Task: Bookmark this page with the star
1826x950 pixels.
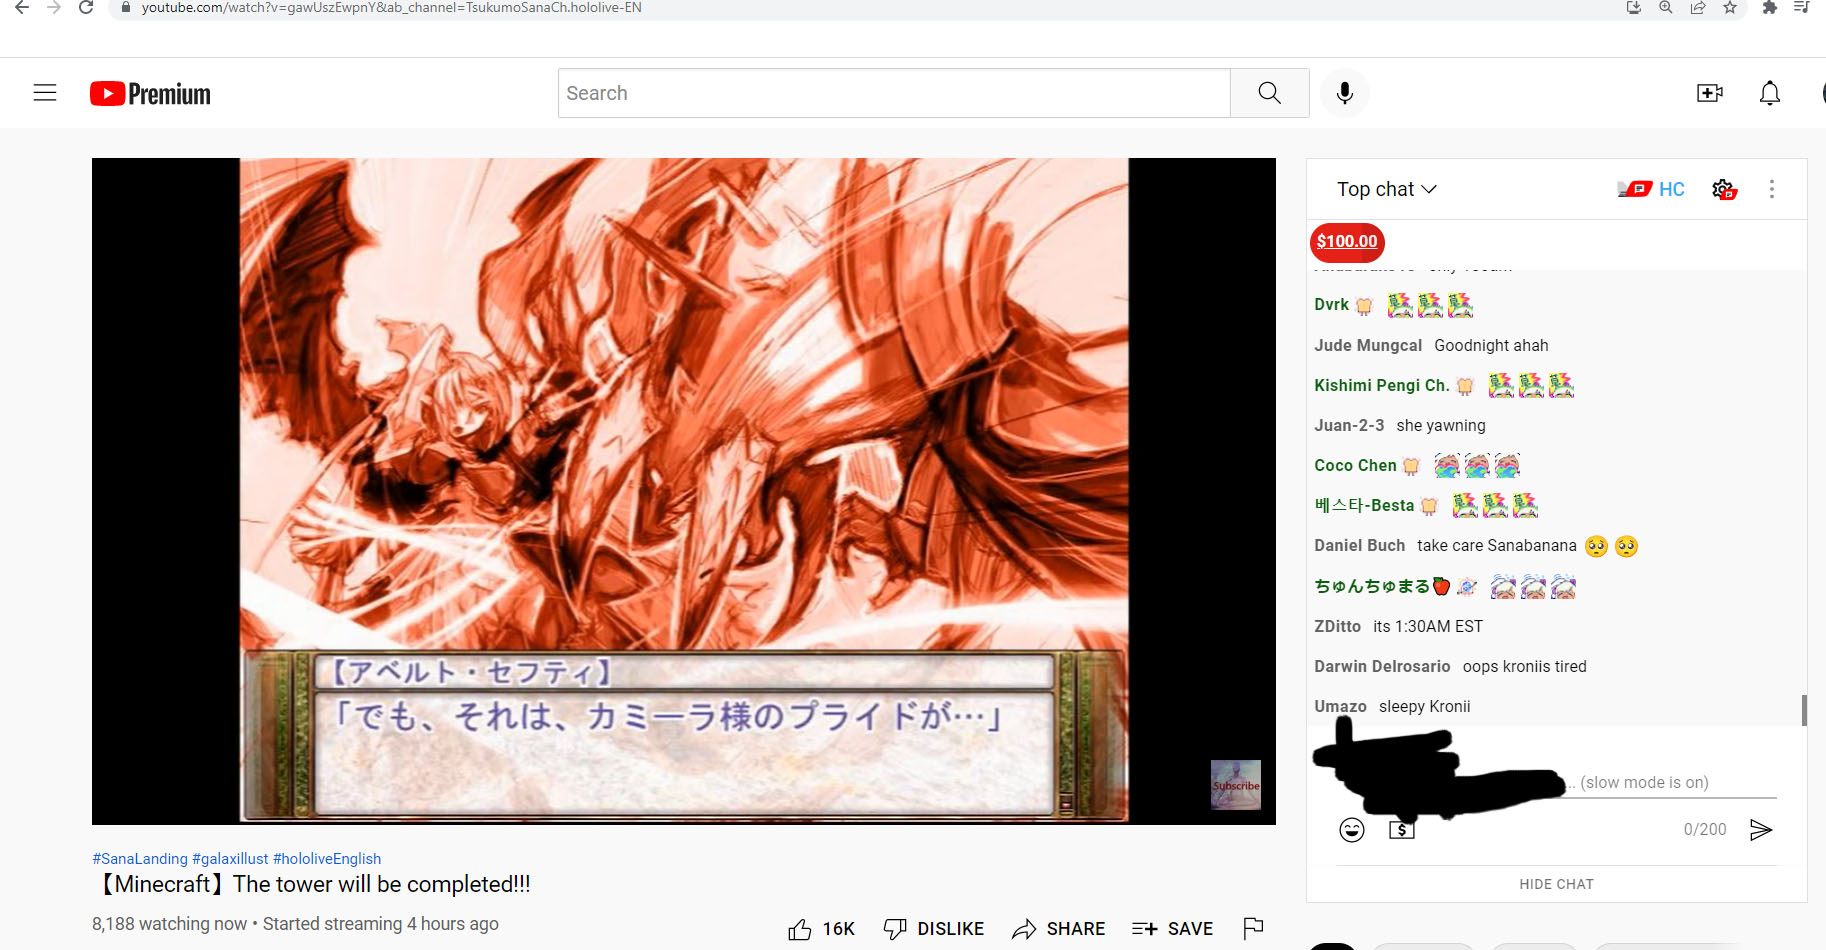Action: (x=1730, y=8)
